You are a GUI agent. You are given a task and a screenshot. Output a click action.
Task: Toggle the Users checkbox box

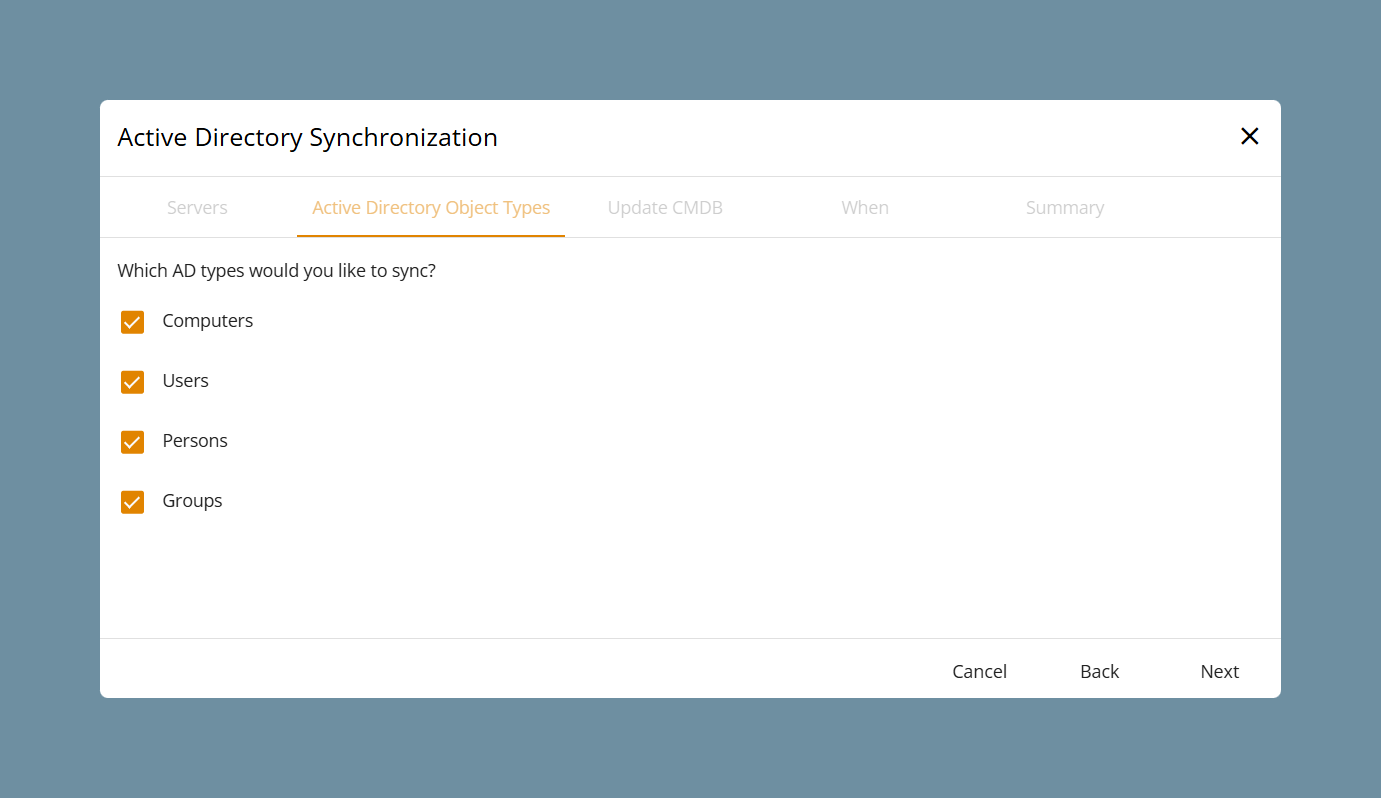click(x=132, y=382)
